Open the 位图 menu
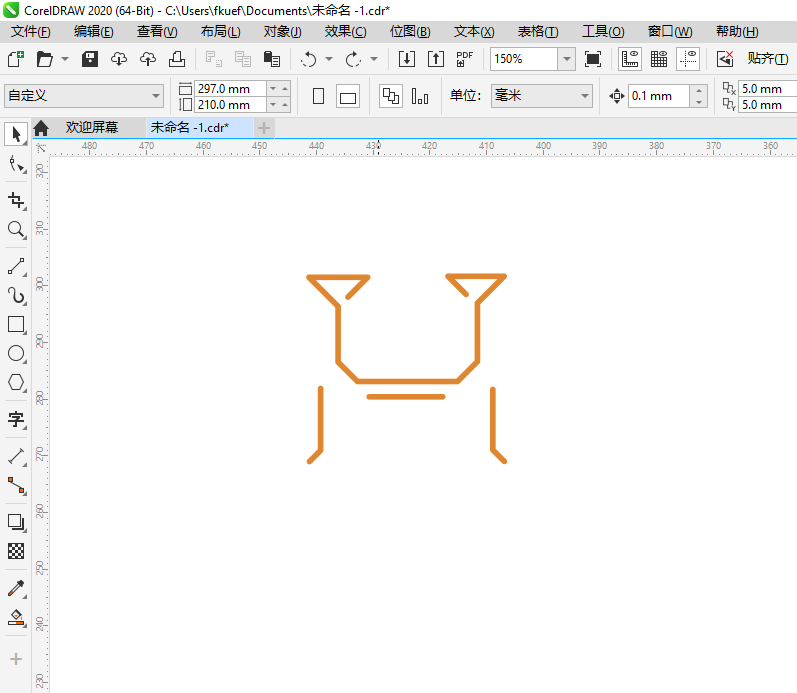This screenshot has width=797, height=693. pyautogui.click(x=410, y=32)
